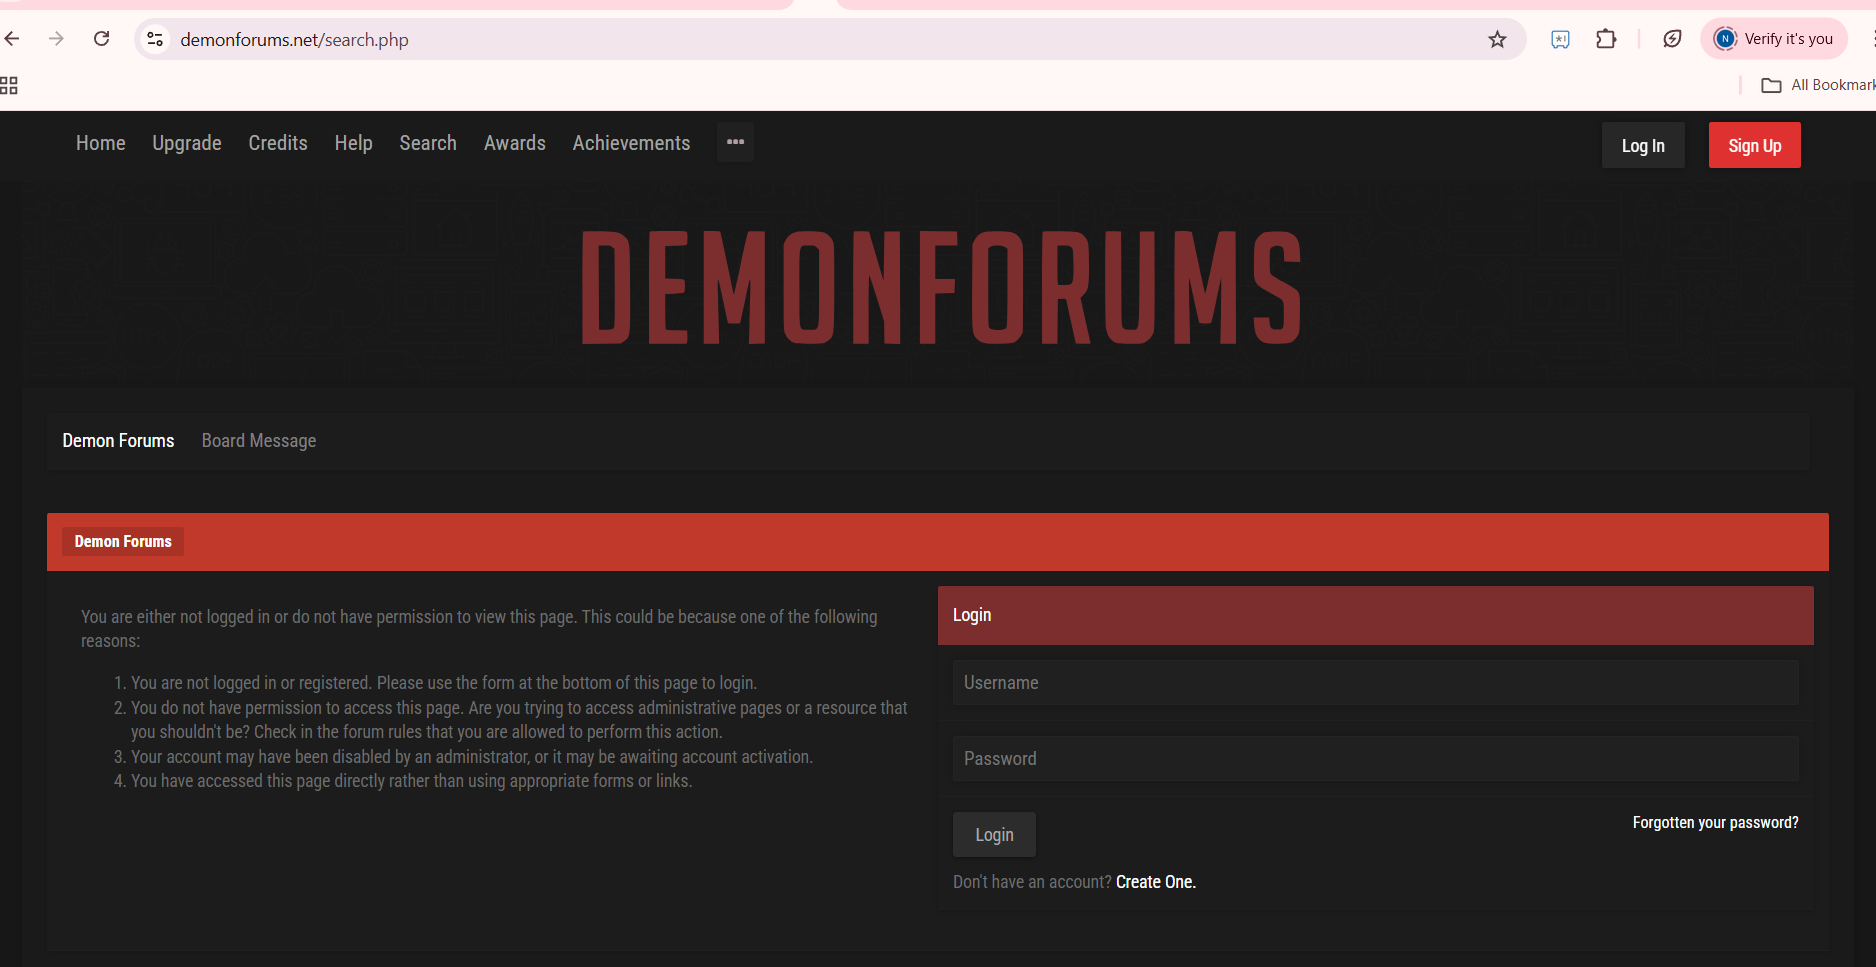Image resolution: width=1876 pixels, height=967 pixels.
Task: Open the Search nav link
Action: [428, 143]
